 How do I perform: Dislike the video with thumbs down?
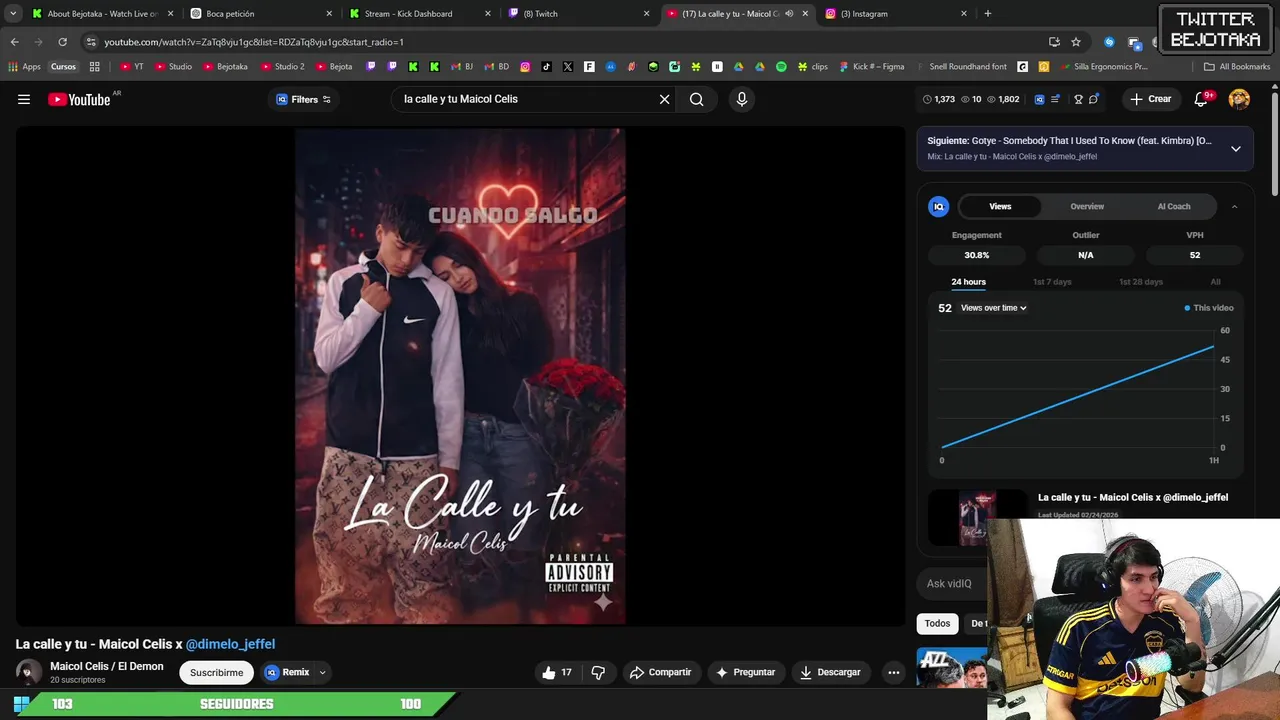click(598, 672)
